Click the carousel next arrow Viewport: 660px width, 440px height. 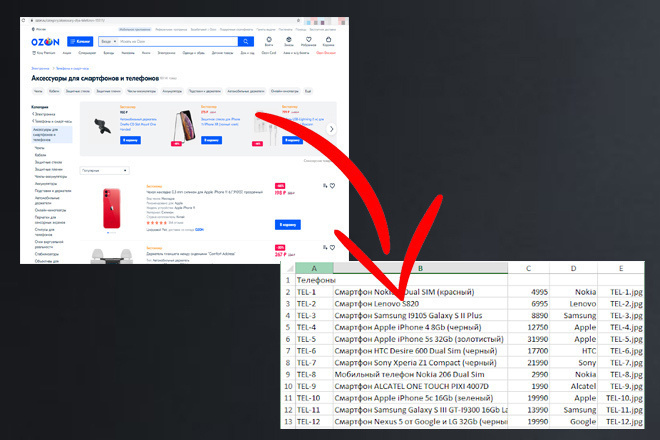(x=331, y=129)
